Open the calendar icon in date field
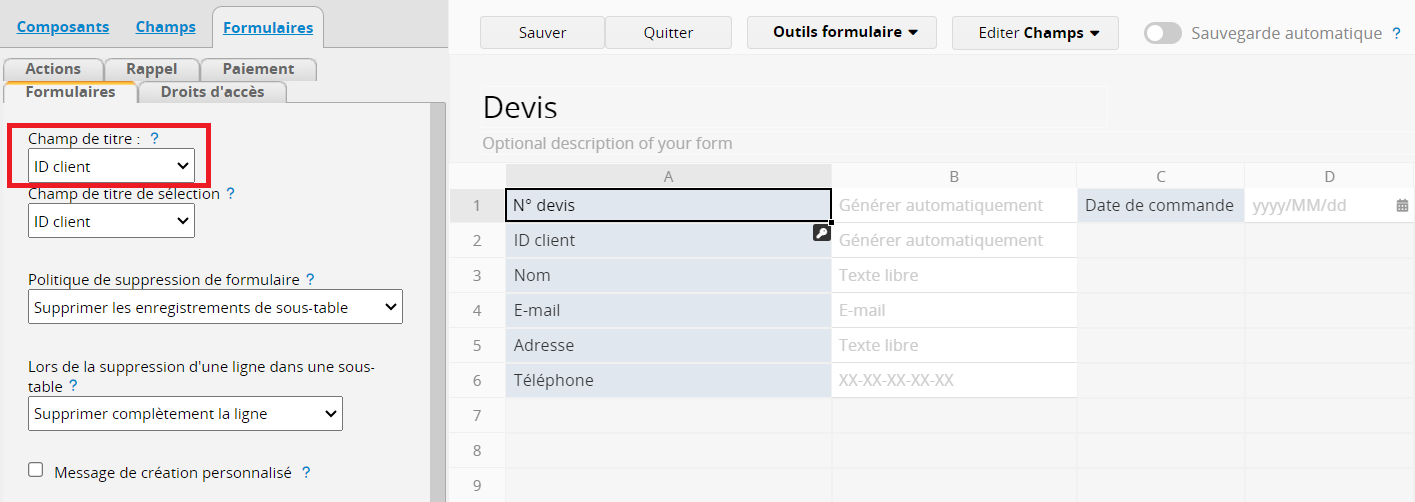The image size is (1415, 502). tap(1402, 206)
